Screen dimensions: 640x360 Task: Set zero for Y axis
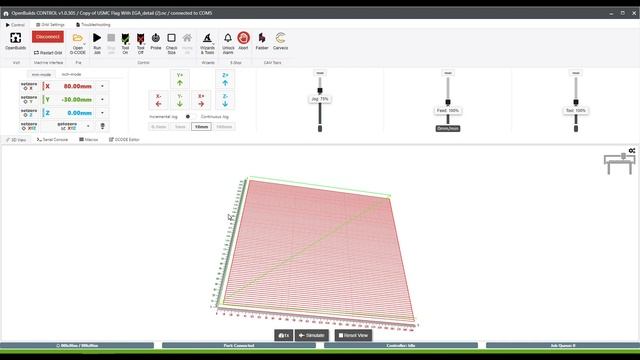pyautogui.click(x=29, y=100)
